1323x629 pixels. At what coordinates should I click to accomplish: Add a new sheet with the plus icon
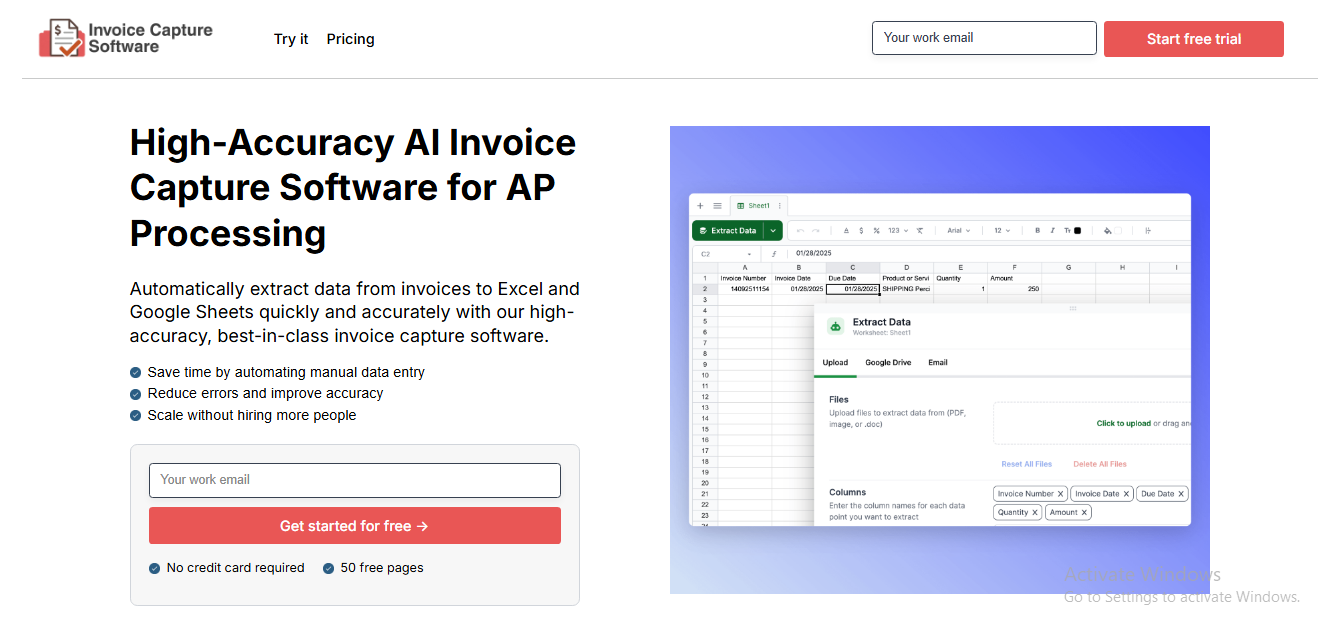(x=700, y=206)
